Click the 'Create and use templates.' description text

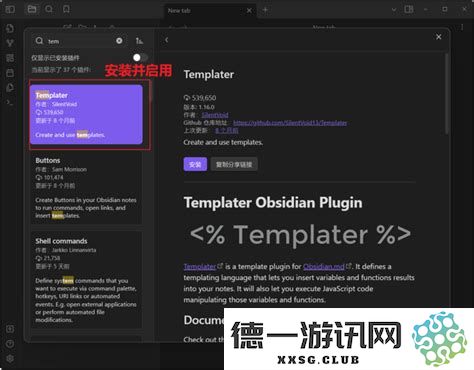pos(223,142)
